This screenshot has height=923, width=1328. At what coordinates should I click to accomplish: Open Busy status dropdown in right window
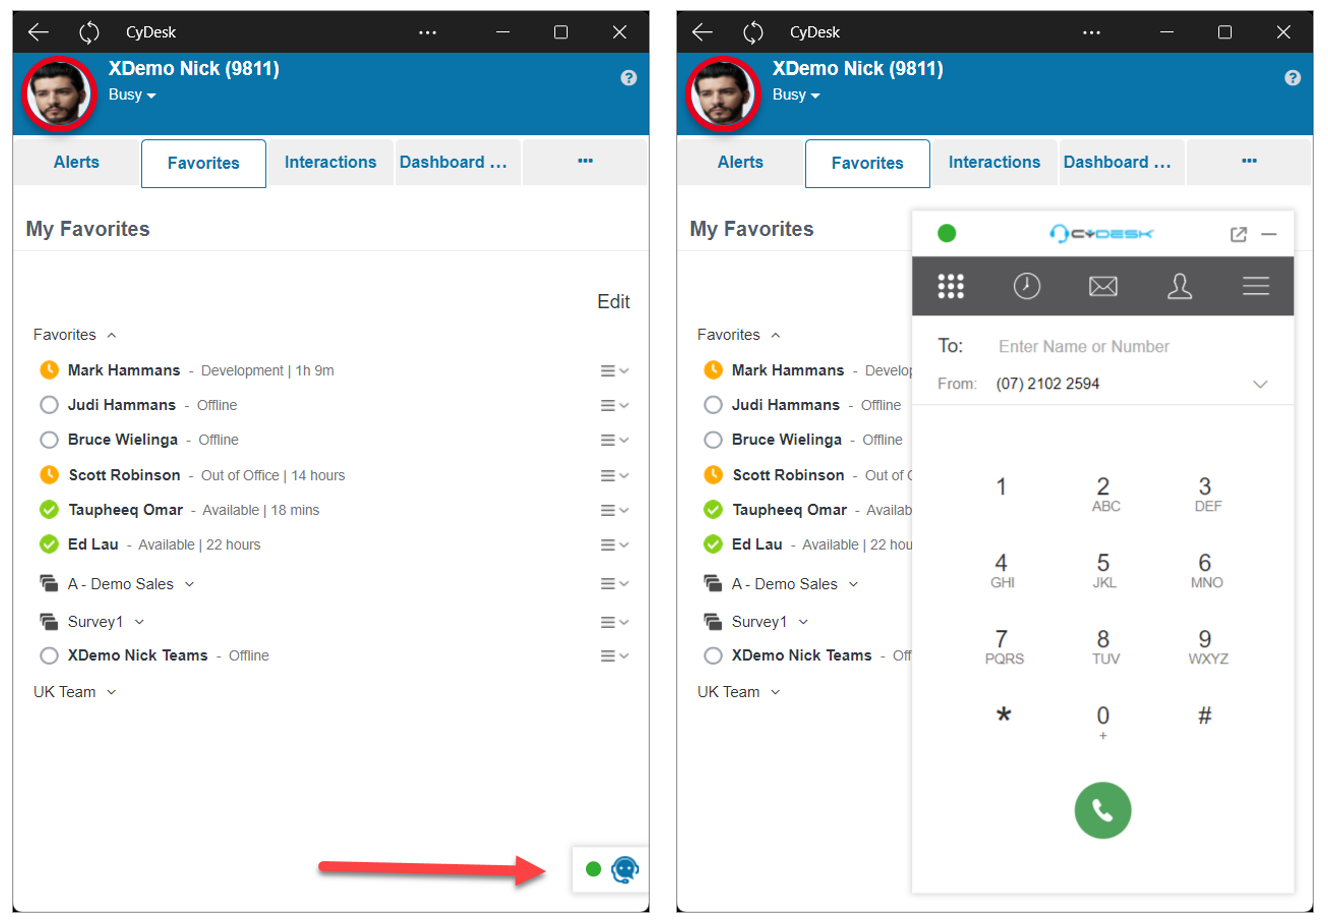point(796,95)
